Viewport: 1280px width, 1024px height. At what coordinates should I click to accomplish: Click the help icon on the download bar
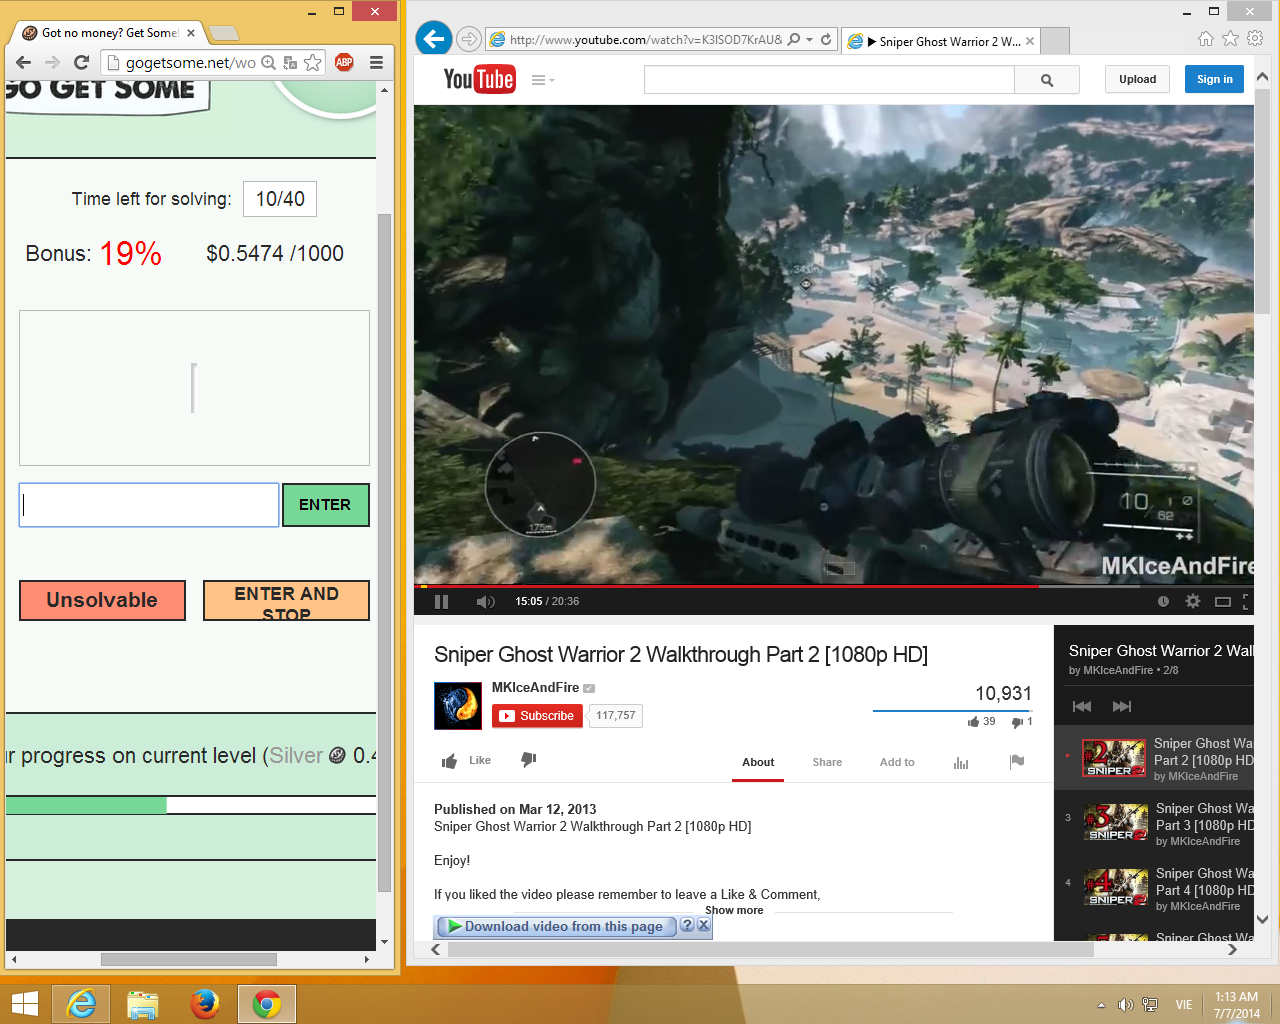[687, 925]
